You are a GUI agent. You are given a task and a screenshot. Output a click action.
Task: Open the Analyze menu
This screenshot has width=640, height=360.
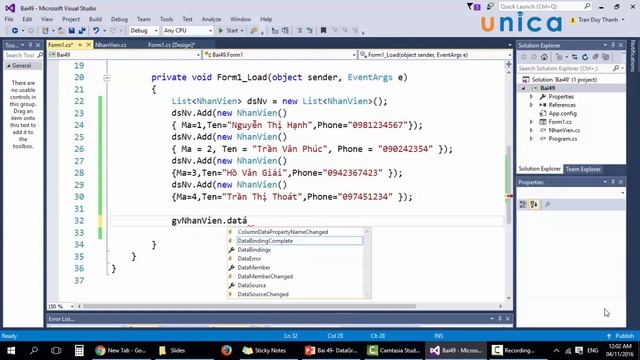pos(211,19)
